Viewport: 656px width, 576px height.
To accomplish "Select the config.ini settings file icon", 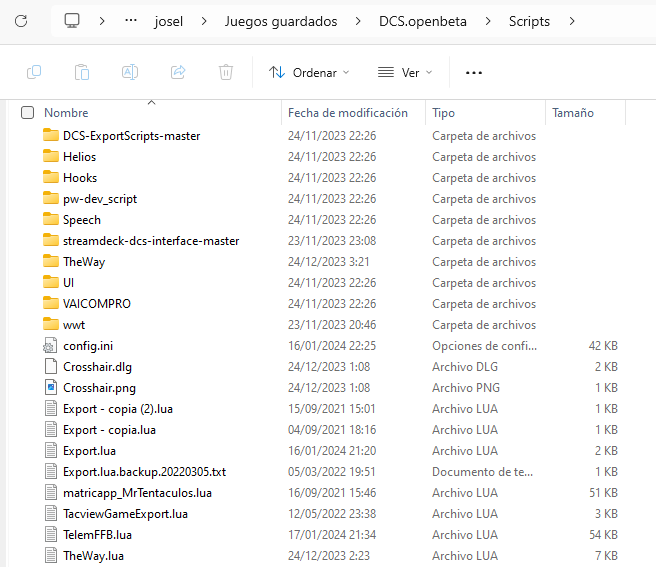I will [51, 346].
